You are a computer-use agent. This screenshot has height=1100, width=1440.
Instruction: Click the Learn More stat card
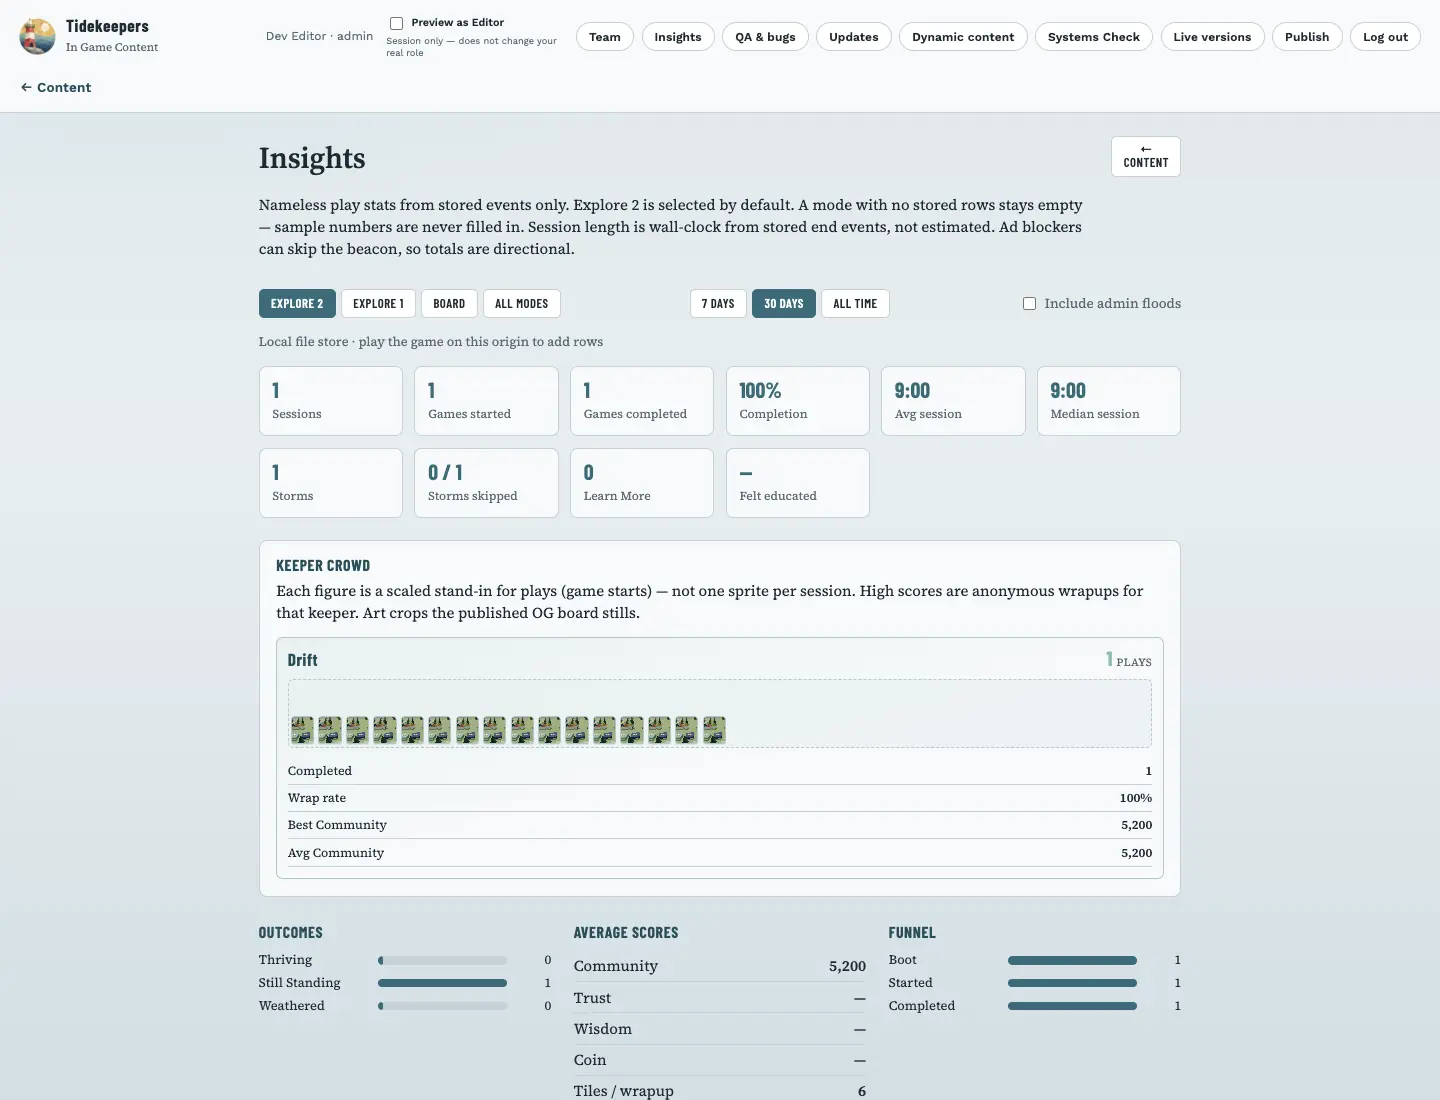642,483
